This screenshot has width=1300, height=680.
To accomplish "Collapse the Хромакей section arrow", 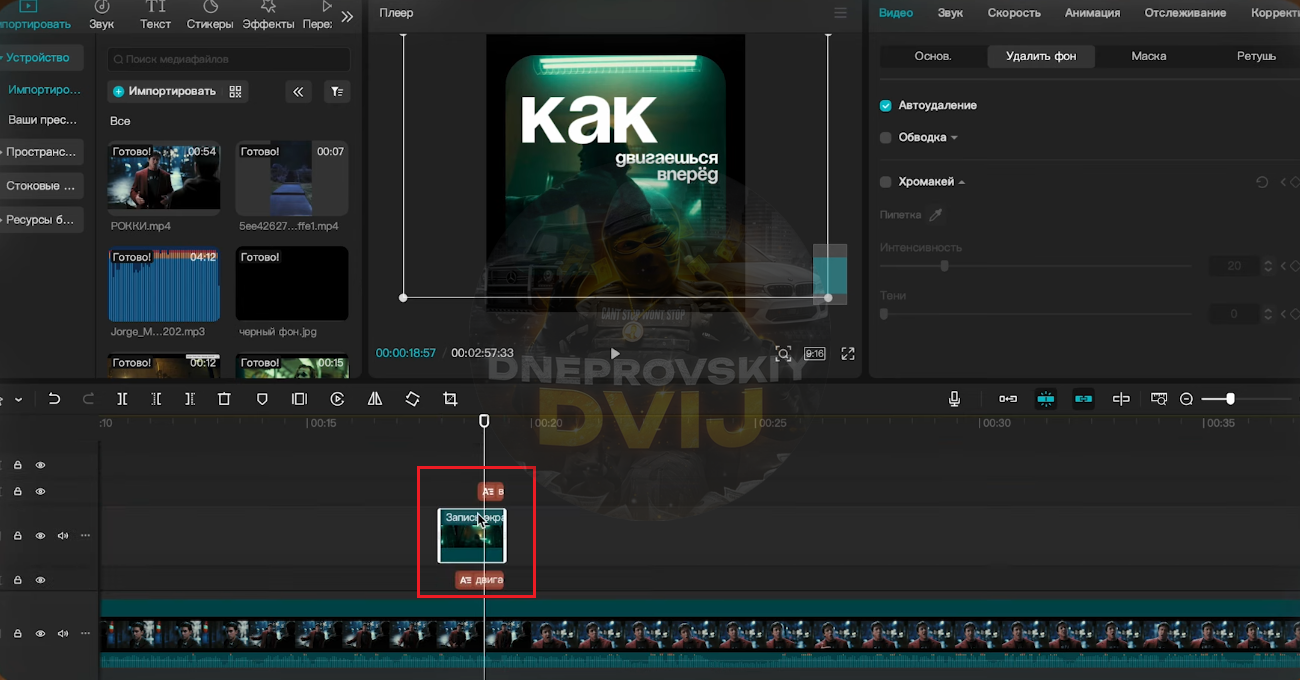I will point(962,182).
